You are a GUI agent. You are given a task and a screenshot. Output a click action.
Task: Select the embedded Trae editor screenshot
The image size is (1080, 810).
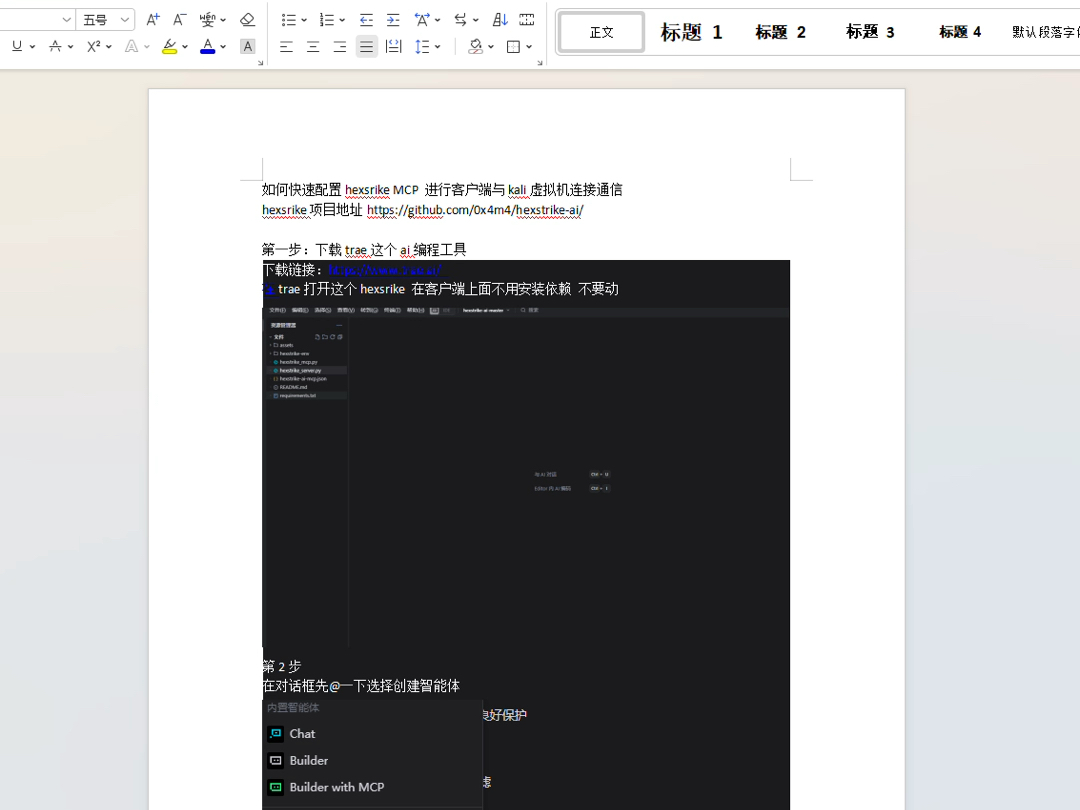[526, 475]
